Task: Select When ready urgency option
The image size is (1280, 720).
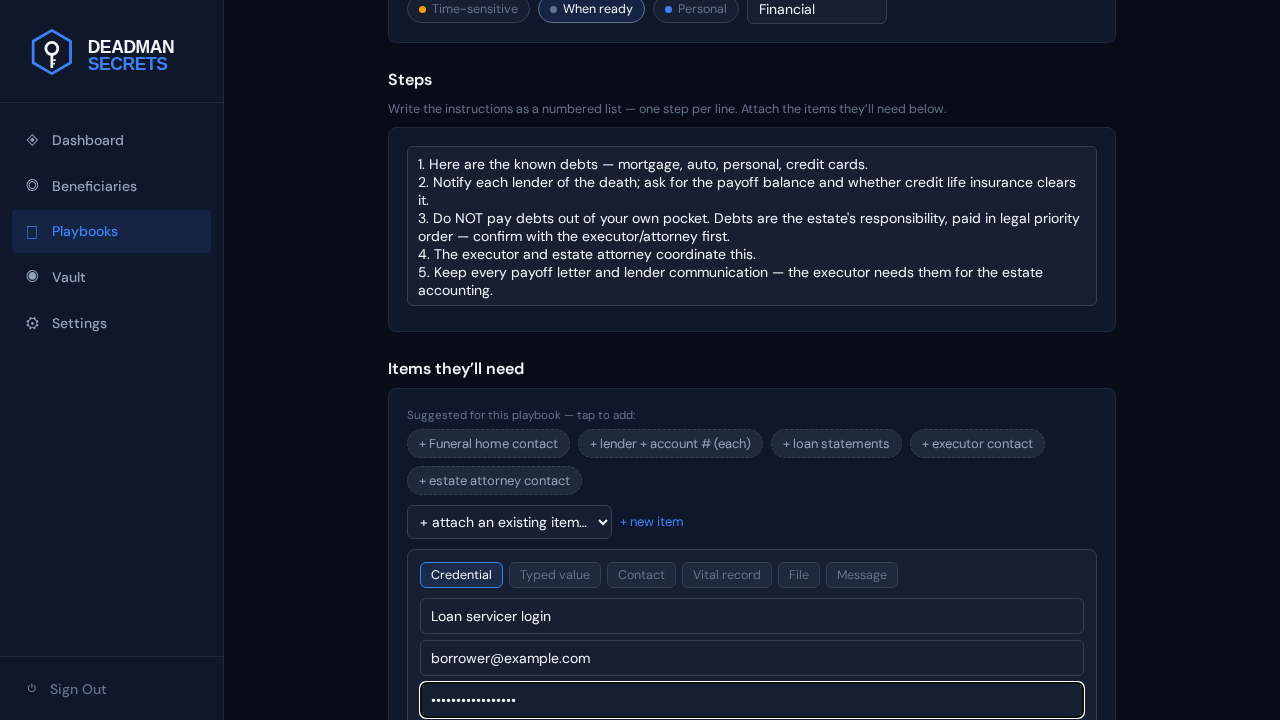Action: [x=591, y=9]
